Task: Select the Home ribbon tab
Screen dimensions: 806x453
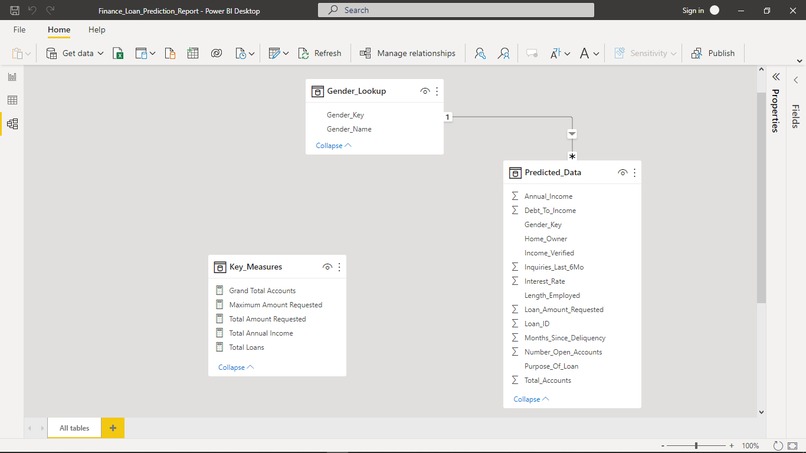Action: tap(59, 30)
